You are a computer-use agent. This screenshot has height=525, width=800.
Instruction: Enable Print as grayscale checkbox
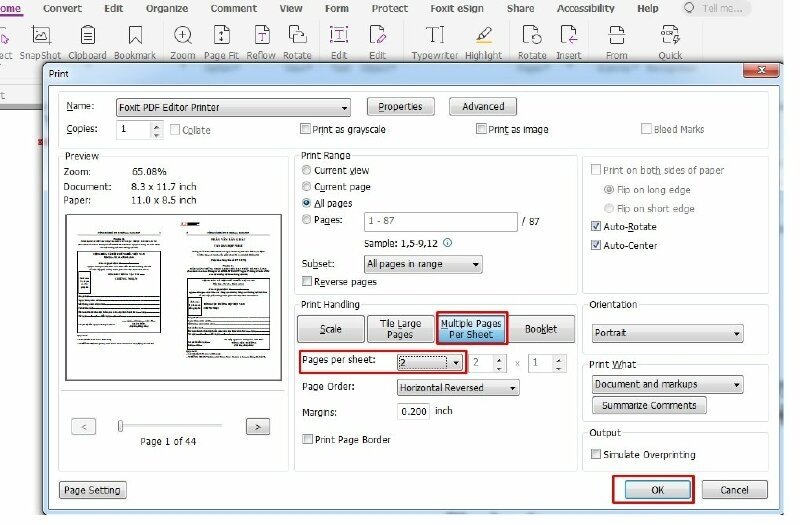(306, 129)
